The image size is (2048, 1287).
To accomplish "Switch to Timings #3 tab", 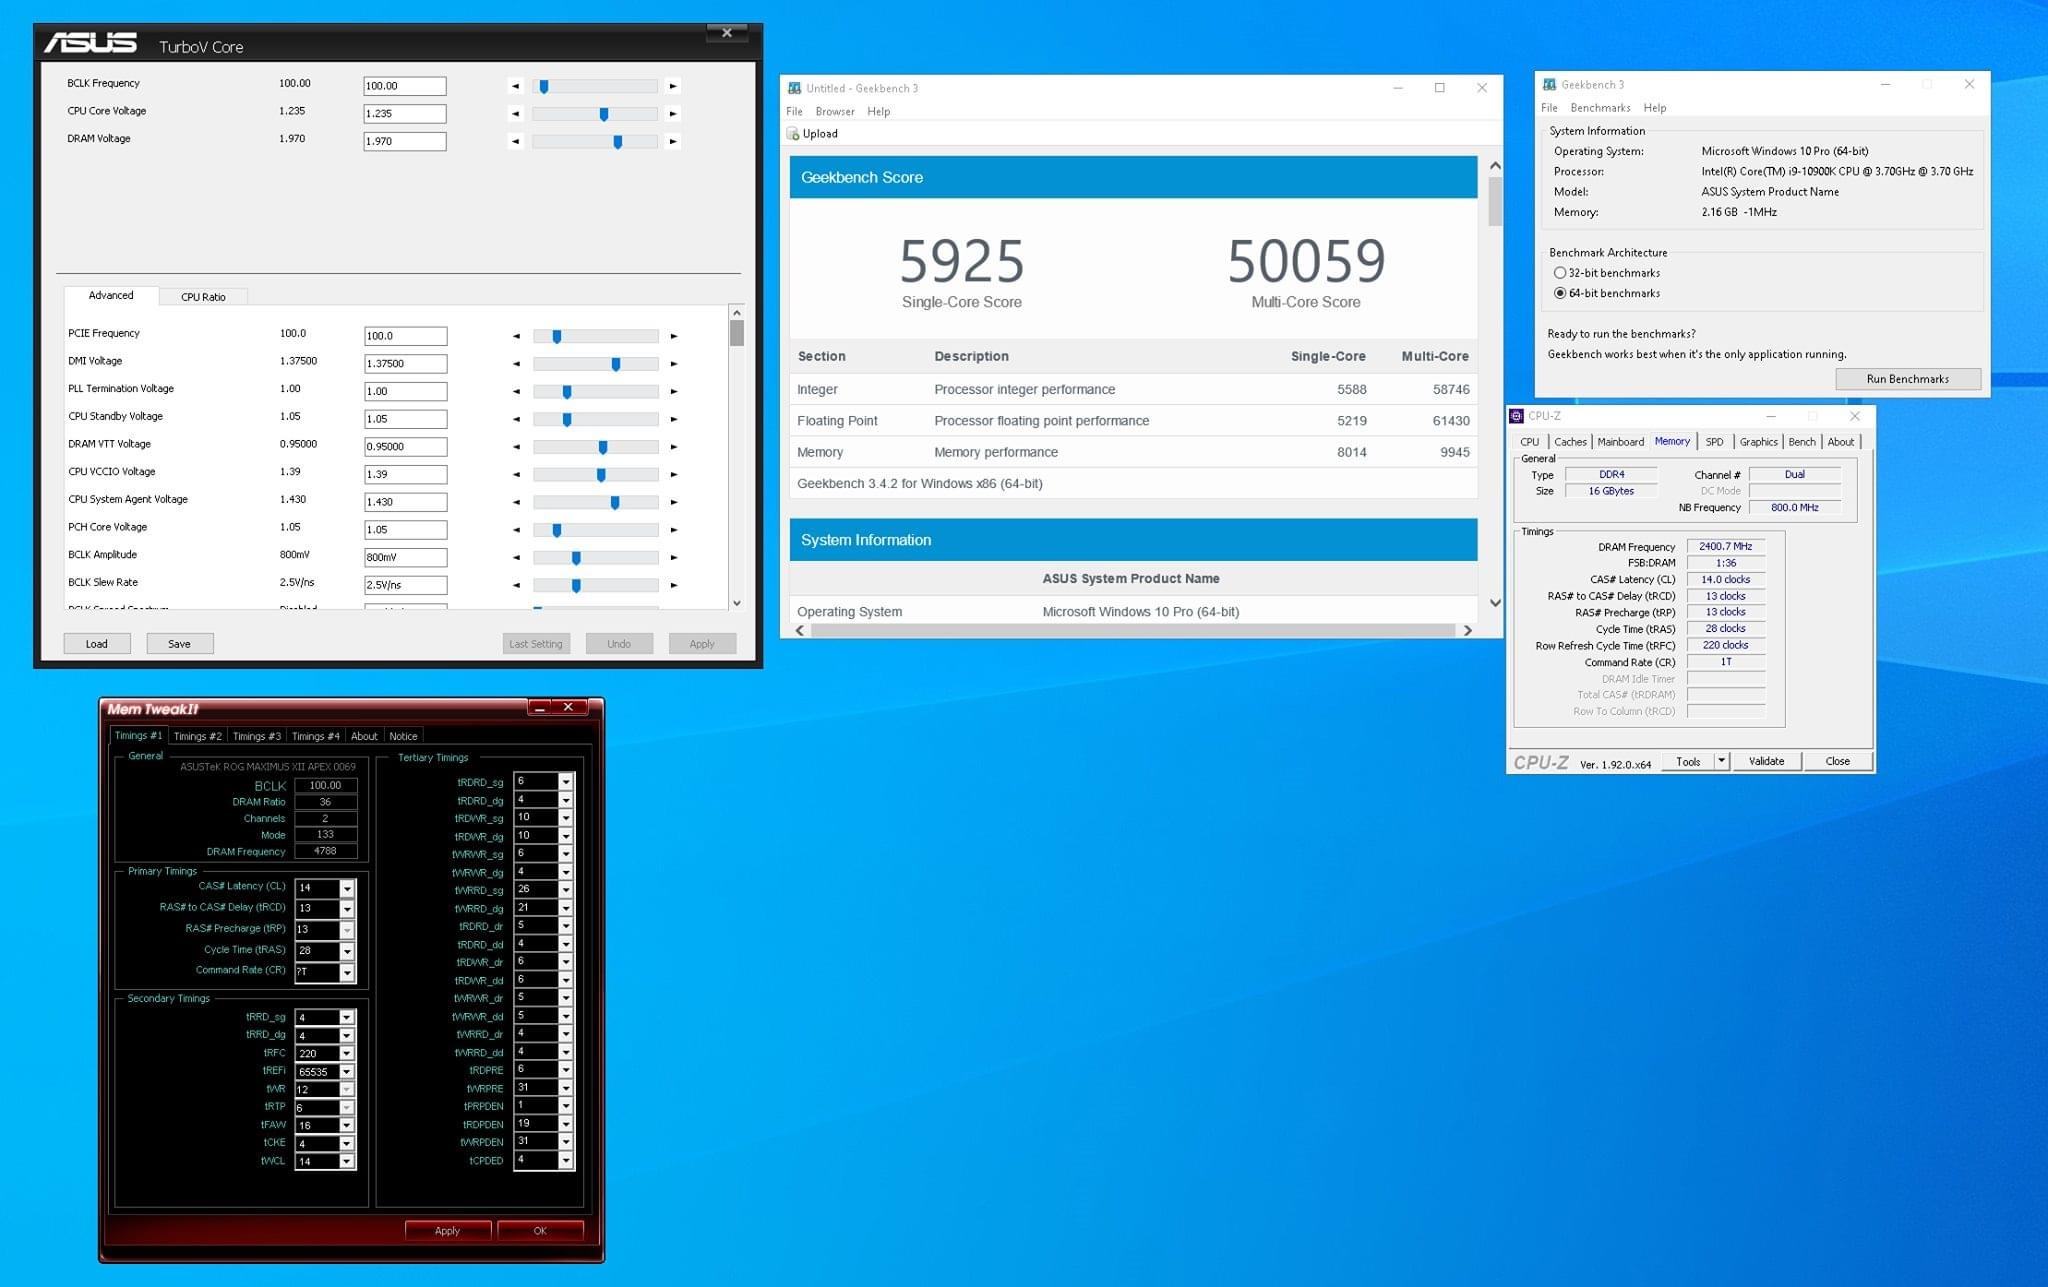I will 257,736.
